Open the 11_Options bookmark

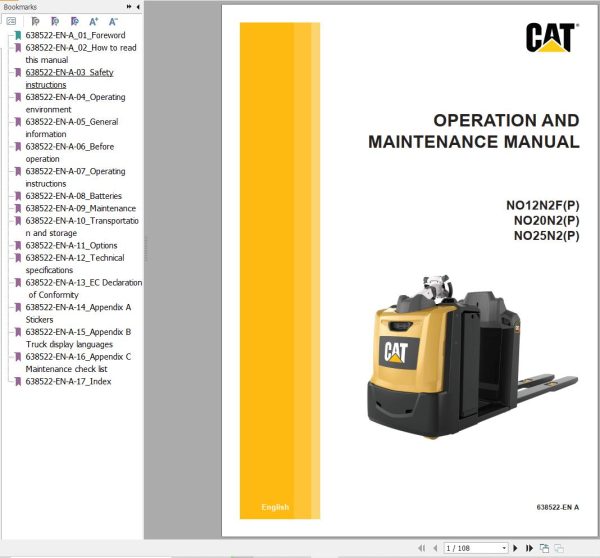(x=71, y=245)
